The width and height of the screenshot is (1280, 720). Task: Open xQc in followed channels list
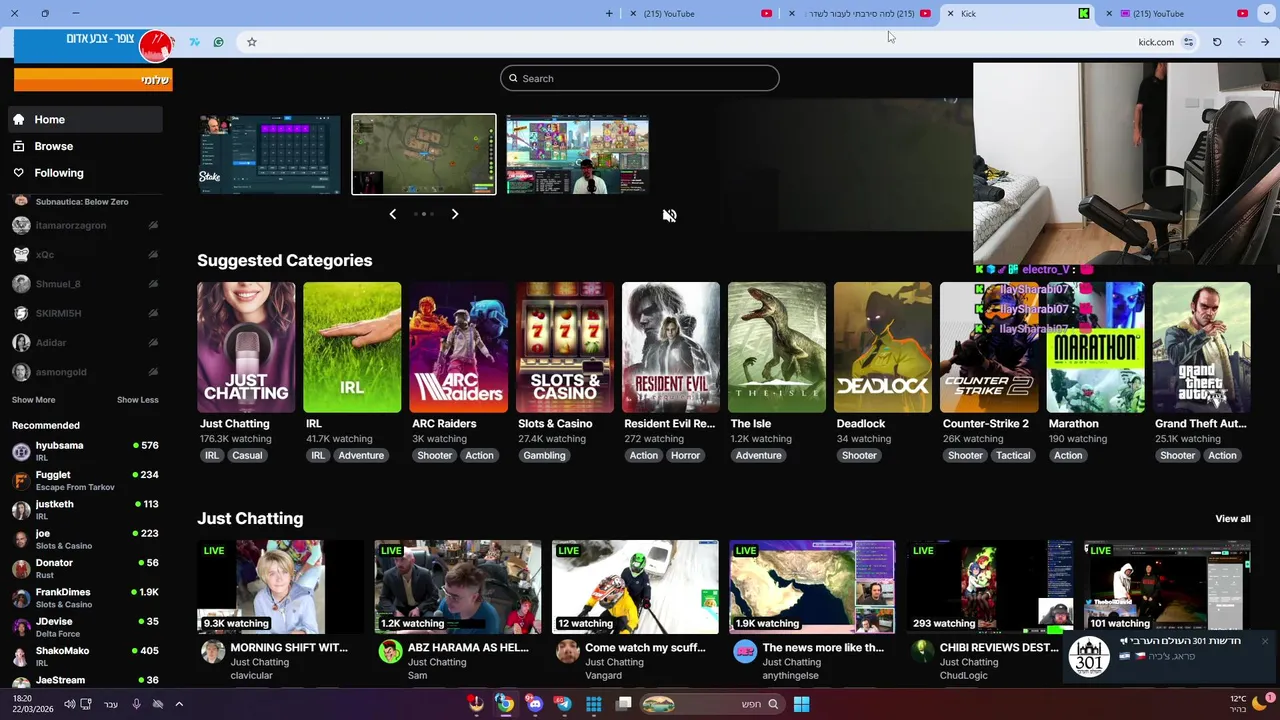(86, 254)
